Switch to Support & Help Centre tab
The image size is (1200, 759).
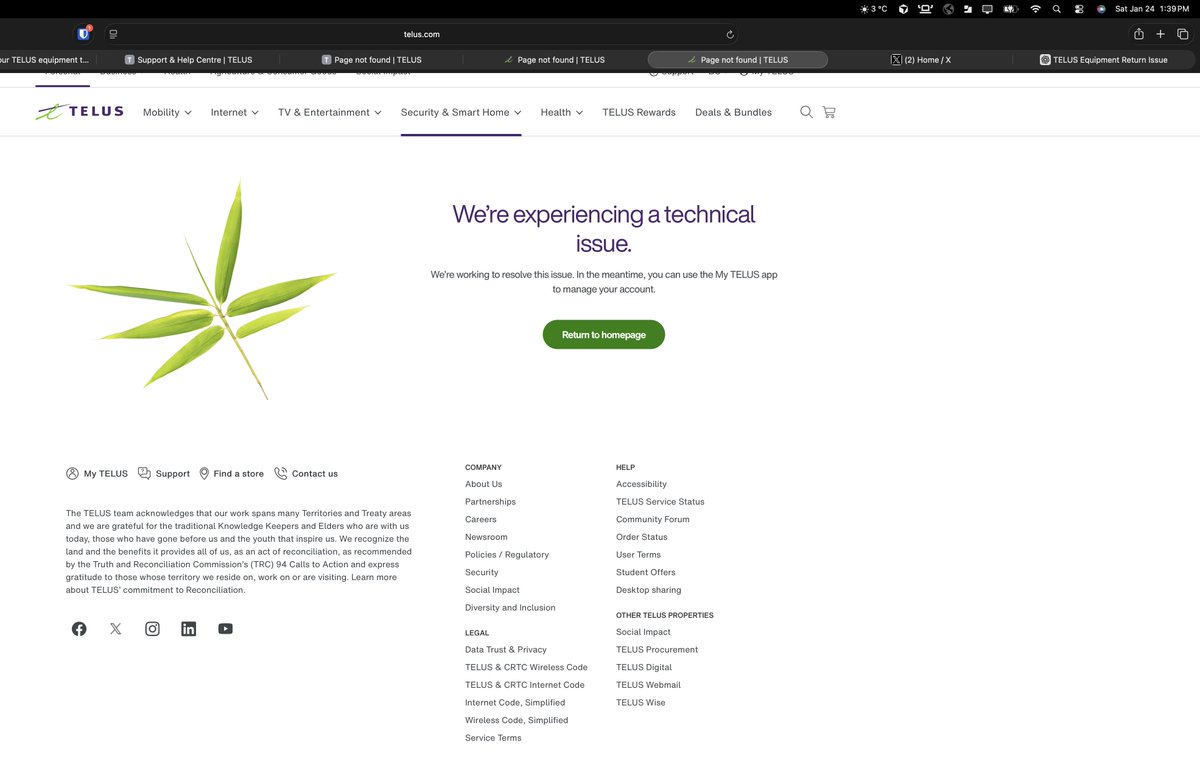point(188,59)
